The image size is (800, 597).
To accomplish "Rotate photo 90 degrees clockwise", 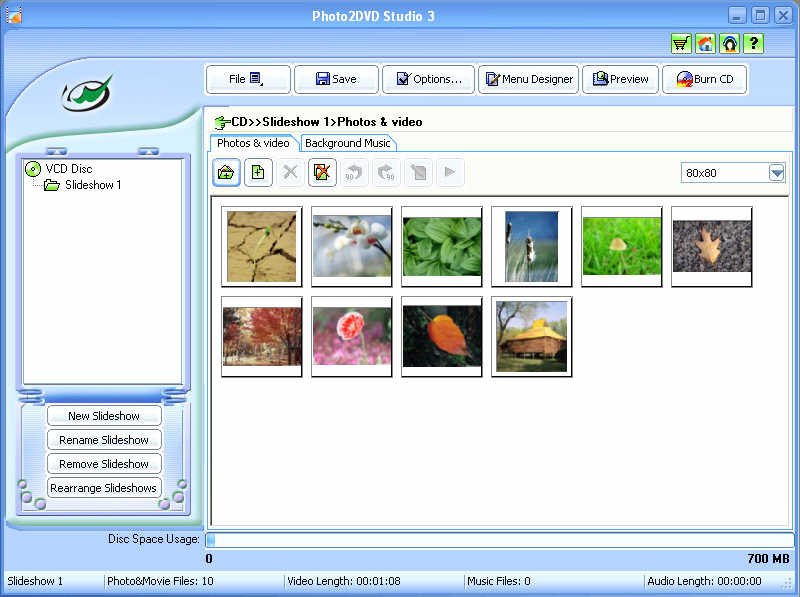I will pos(386,172).
